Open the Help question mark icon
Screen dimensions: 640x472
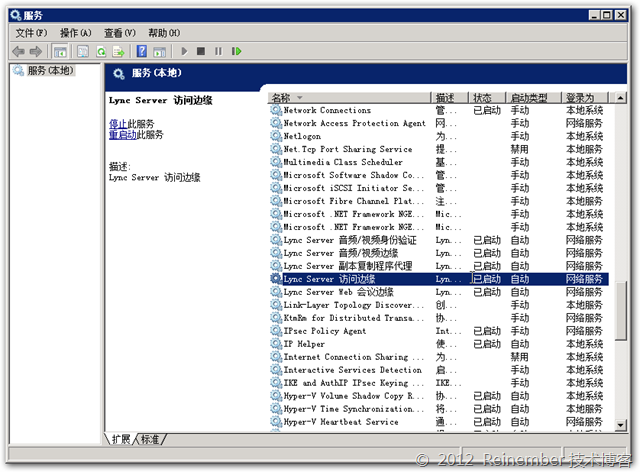(142, 51)
